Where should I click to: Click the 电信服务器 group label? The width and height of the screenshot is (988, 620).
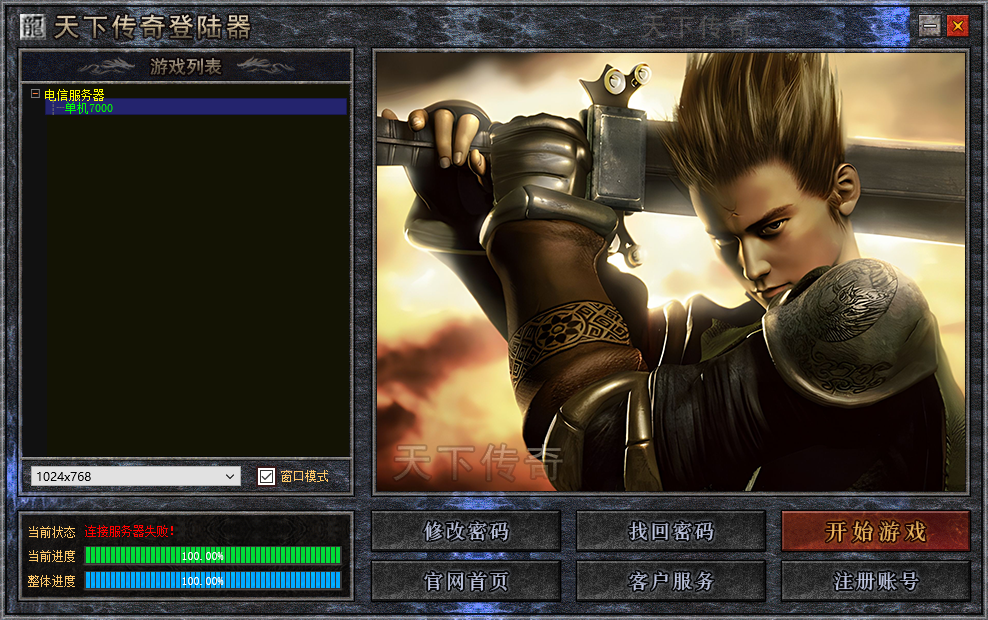pyautogui.click(x=74, y=95)
